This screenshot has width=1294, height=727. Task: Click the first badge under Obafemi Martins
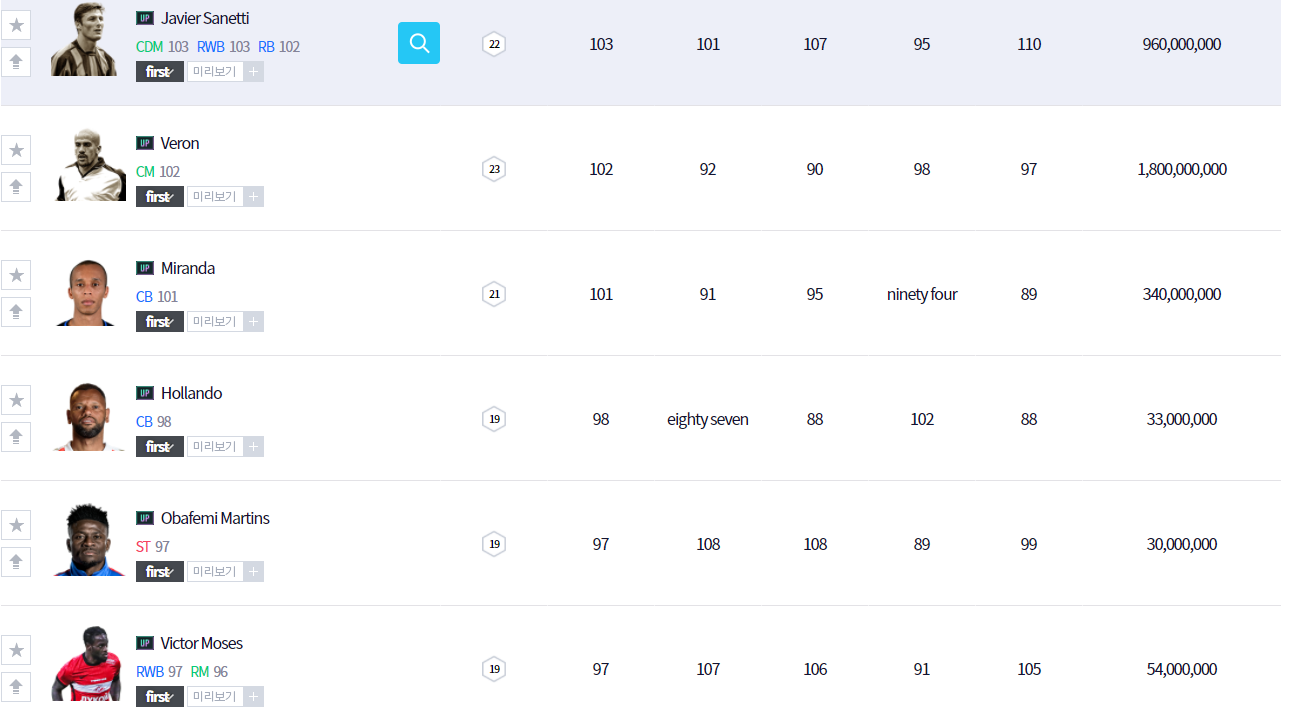(160, 572)
